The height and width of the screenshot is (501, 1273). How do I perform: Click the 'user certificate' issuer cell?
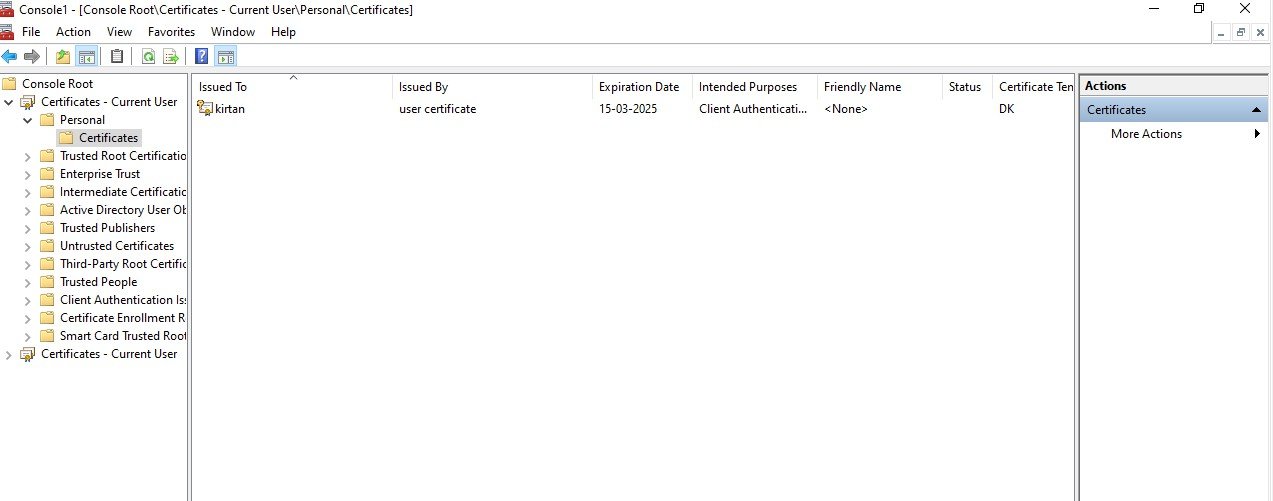(x=437, y=109)
